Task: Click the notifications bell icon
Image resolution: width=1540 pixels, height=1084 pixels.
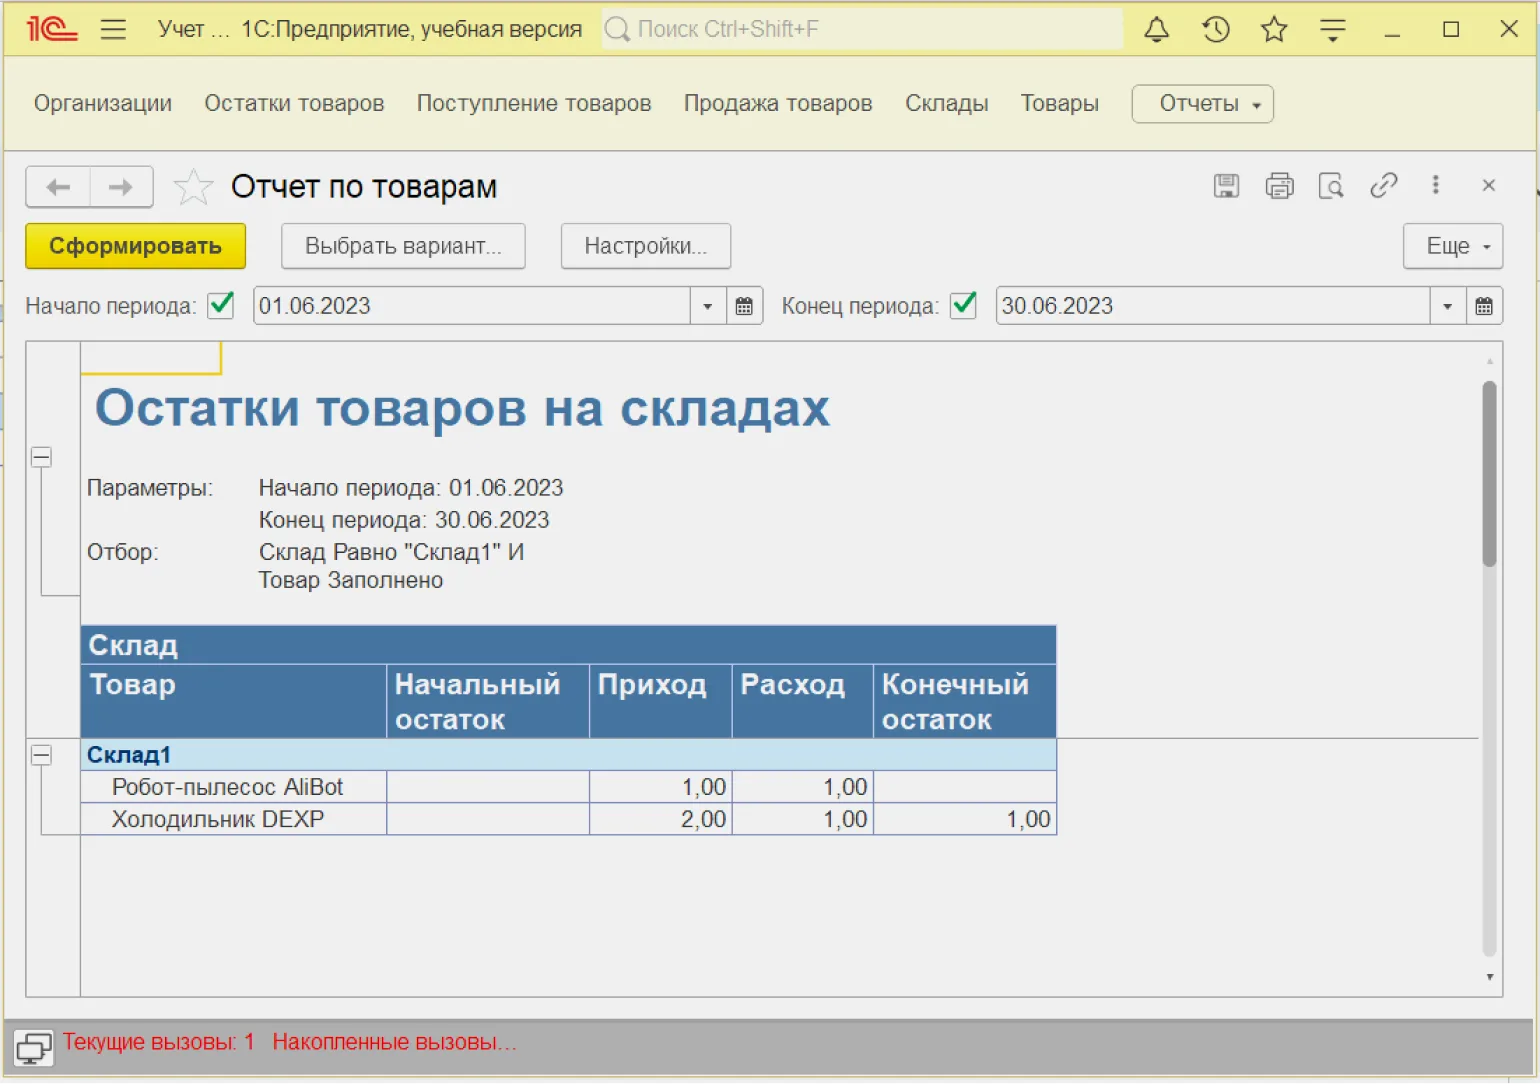Action: point(1156,30)
